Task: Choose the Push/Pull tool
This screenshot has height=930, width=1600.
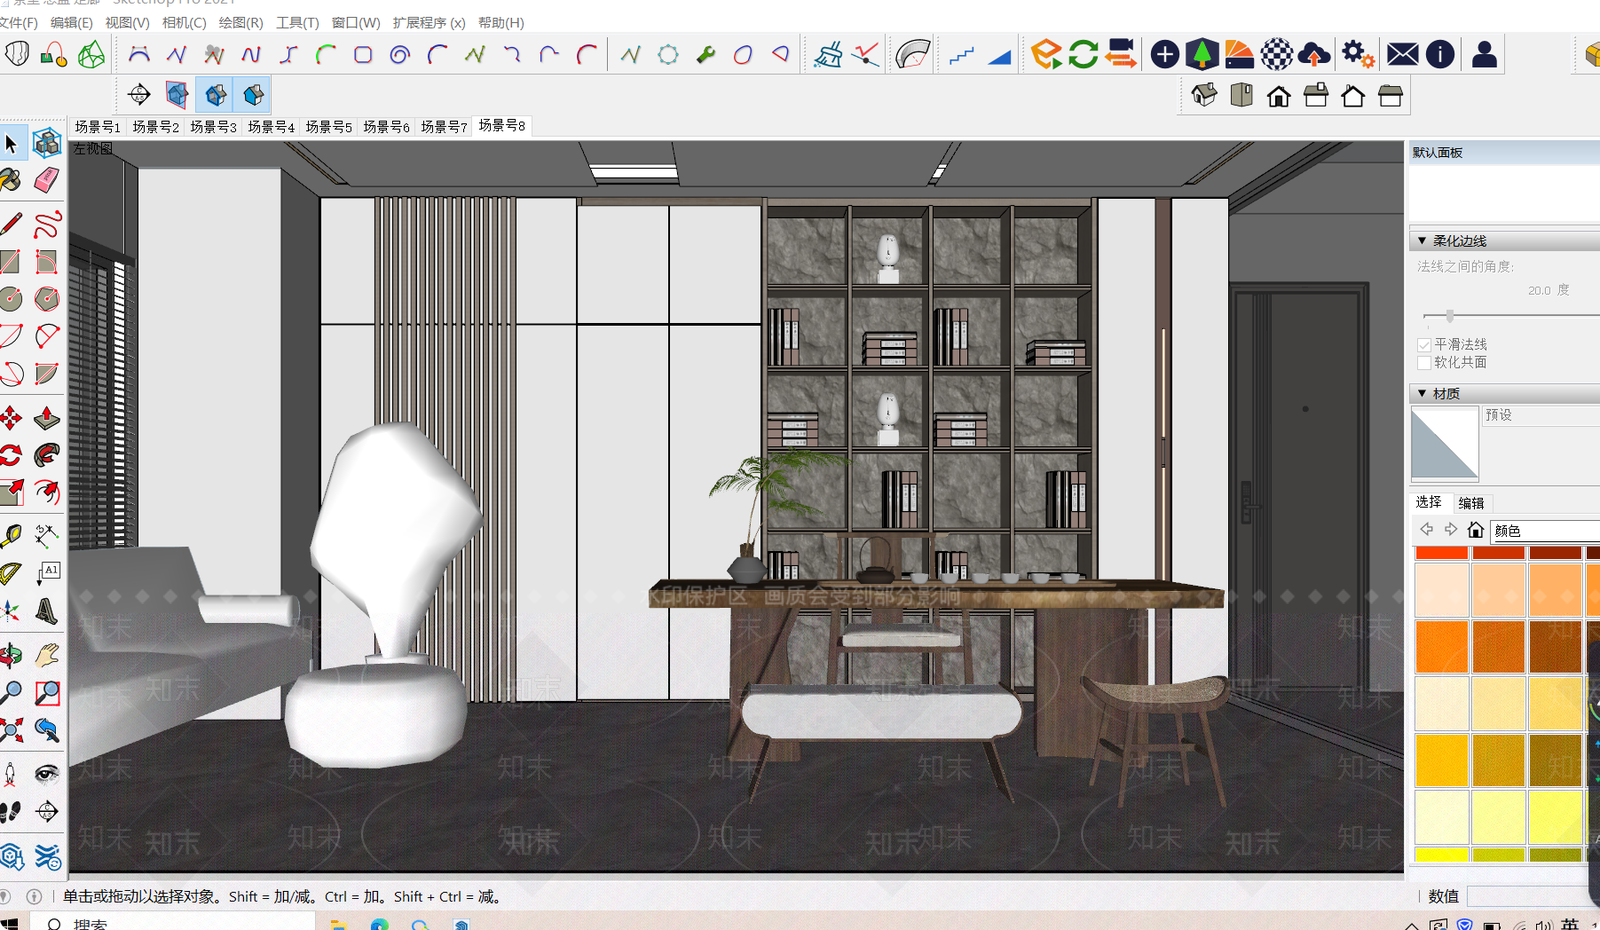Action: (46, 418)
